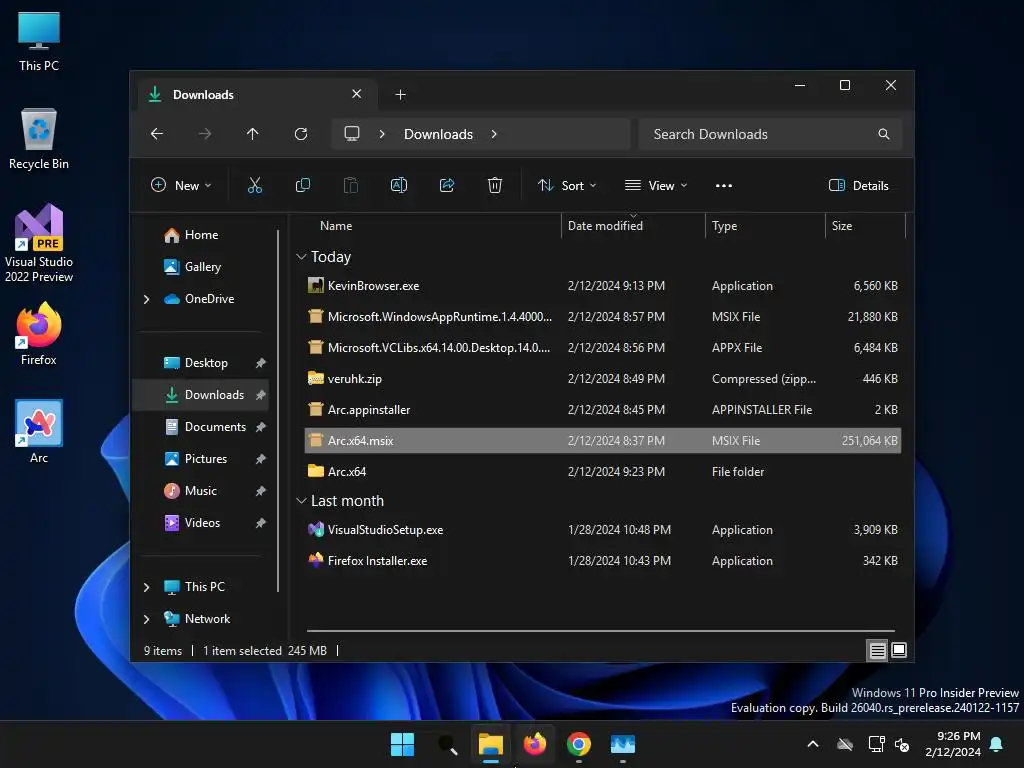
Task: Select KevinBrowser.exe file
Action: coord(602,286)
